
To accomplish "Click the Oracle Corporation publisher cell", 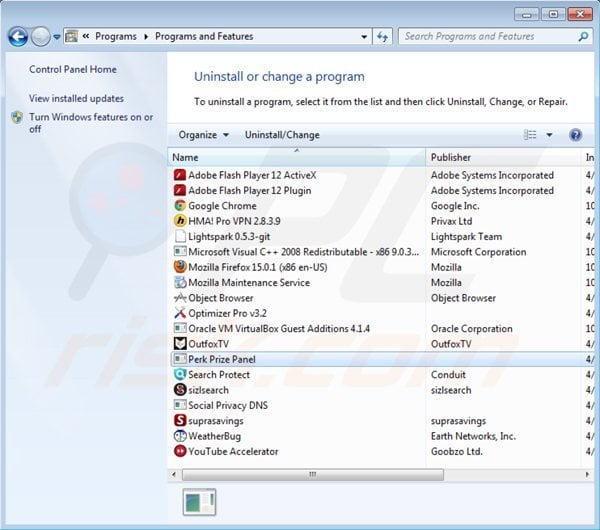I will [471, 329].
